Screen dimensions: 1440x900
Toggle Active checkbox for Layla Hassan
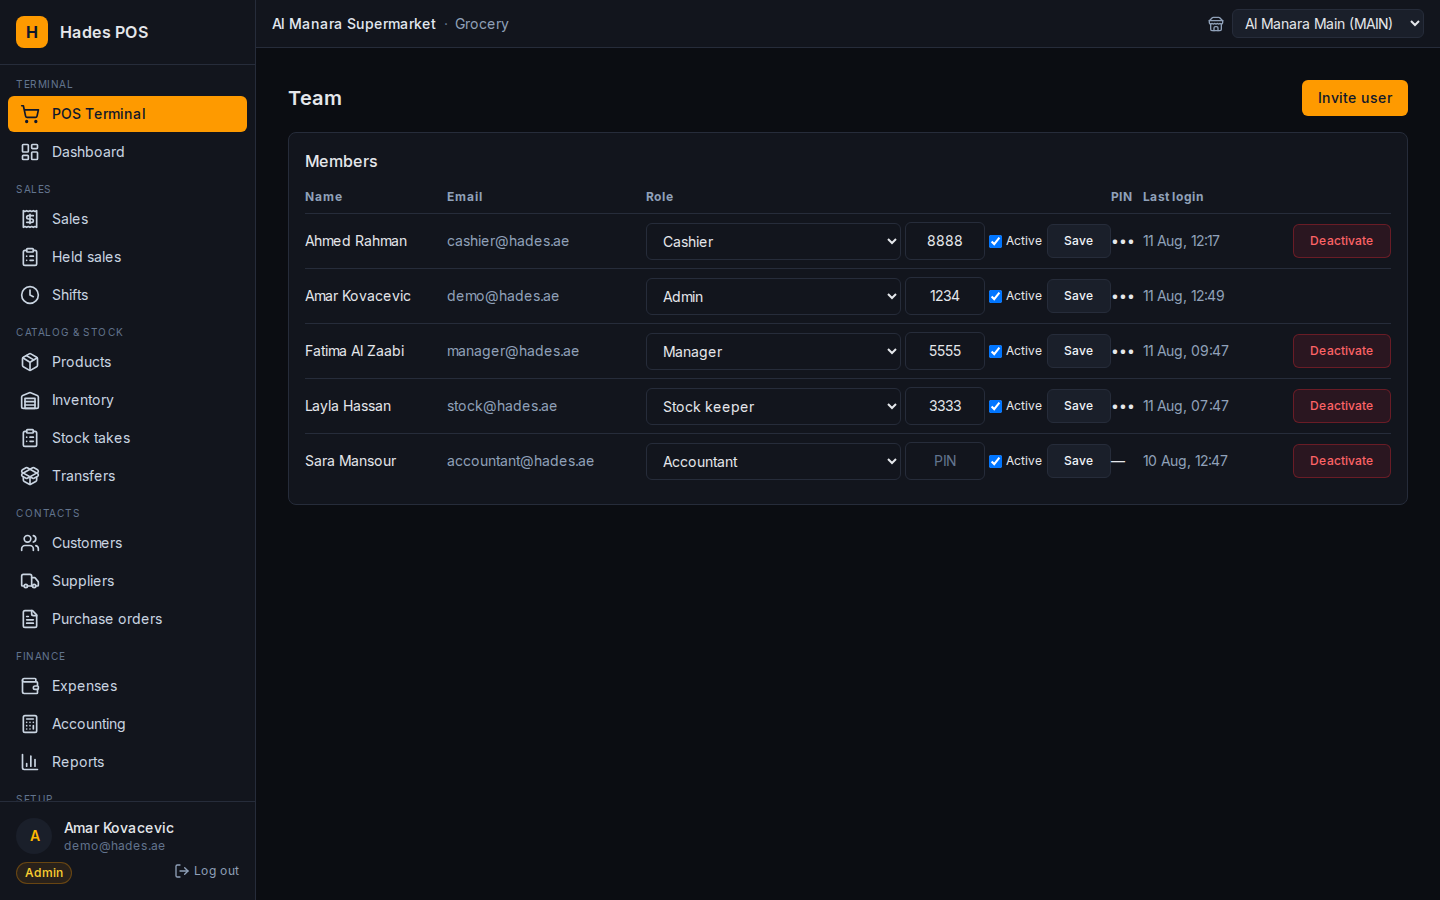pos(995,406)
